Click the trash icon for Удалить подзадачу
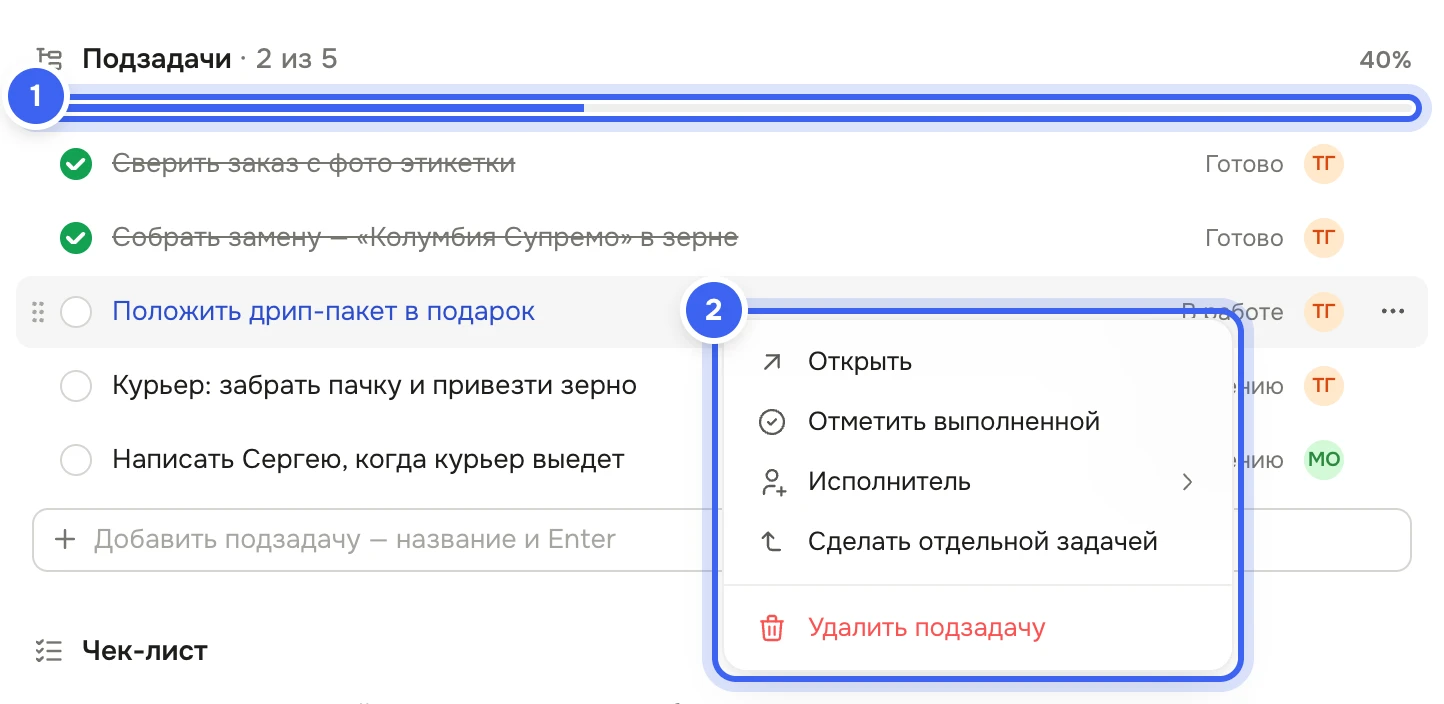The width and height of the screenshot is (1444, 704). point(771,628)
